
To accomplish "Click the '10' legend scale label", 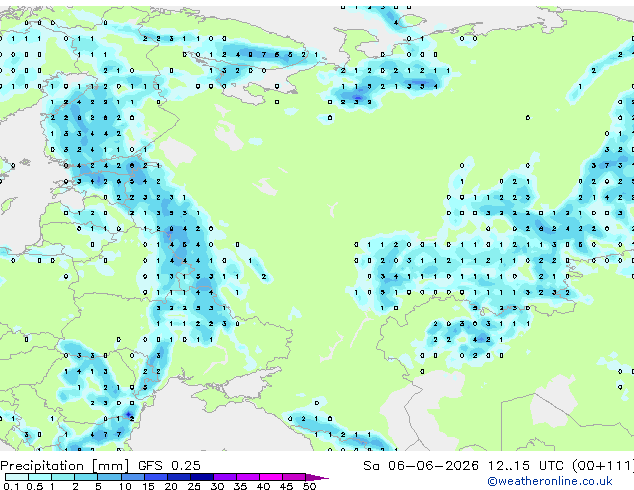I will [125, 486].
